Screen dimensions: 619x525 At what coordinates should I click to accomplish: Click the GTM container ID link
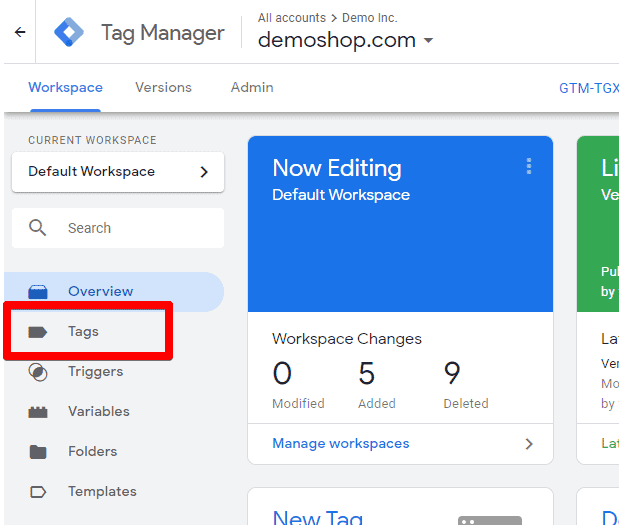[589, 88]
